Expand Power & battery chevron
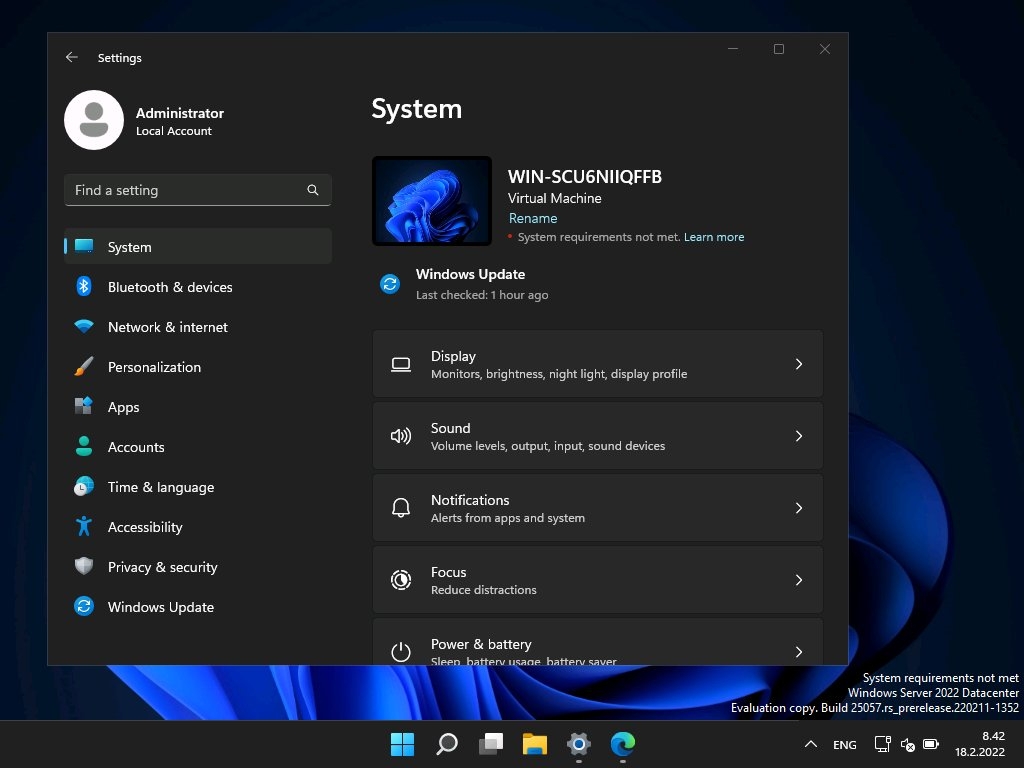 pos(799,652)
